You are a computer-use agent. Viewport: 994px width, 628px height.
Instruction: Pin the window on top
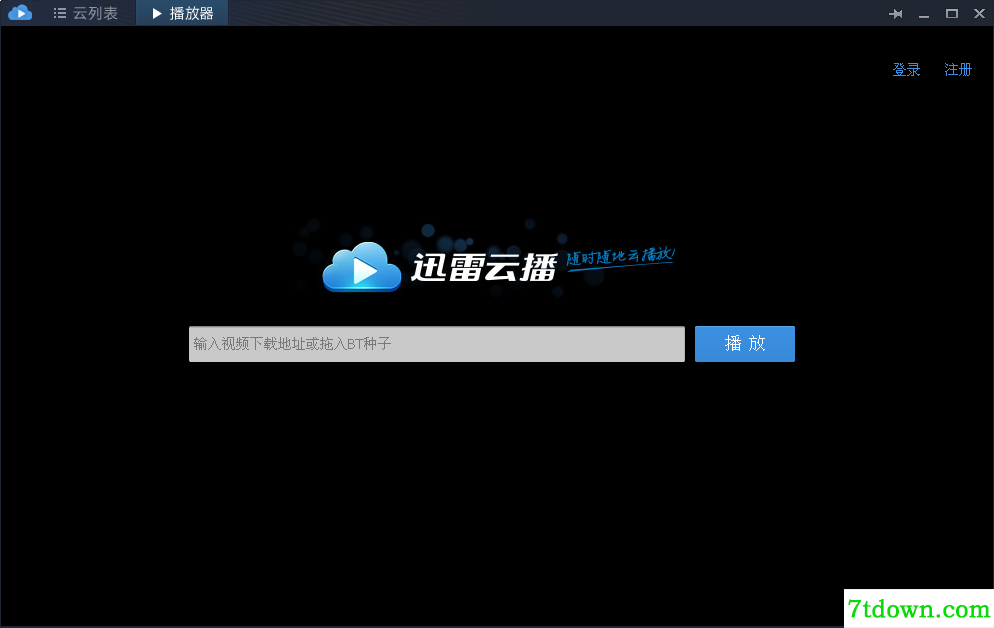pyautogui.click(x=896, y=13)
